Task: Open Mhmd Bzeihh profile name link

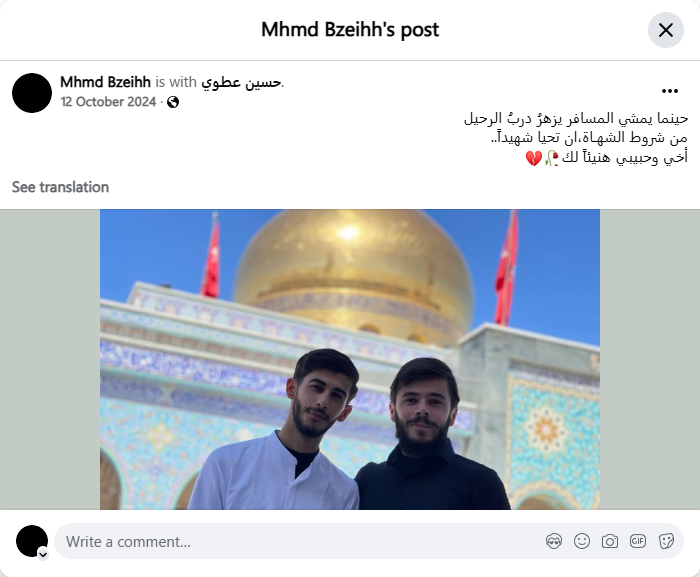Action: pos(105,82)
